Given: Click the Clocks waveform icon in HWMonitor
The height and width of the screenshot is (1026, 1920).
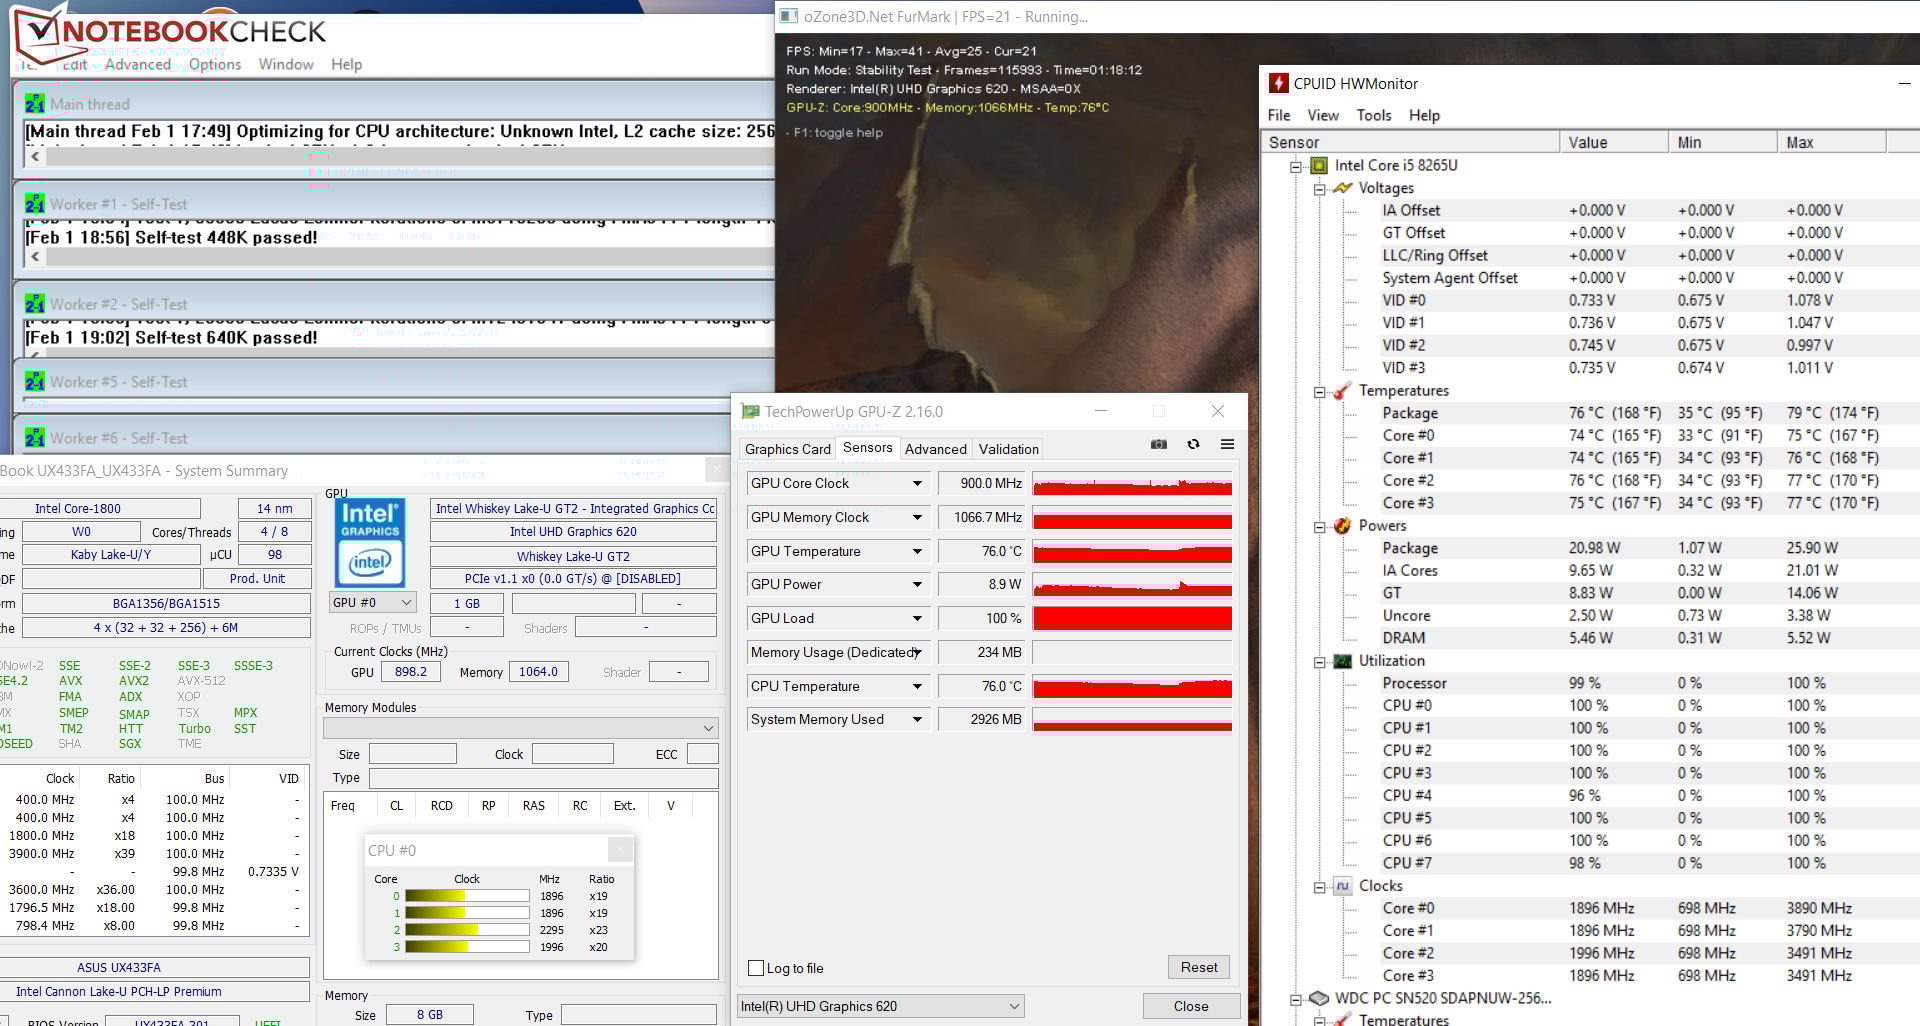Looking at the screenshot, I should pyautogui.click(x=1342, y=886).
